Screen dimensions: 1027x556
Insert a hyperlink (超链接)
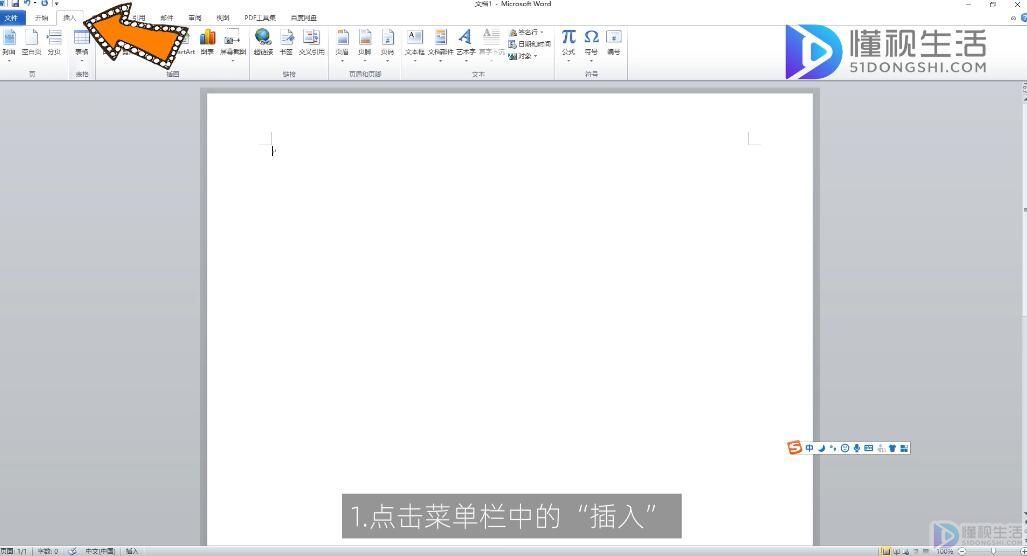[263, 43]
